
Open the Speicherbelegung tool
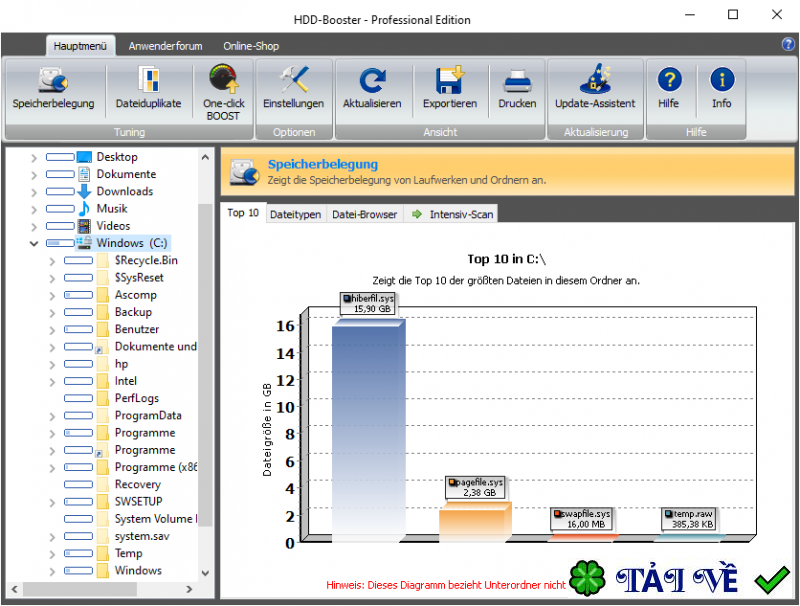pos(53,87)
